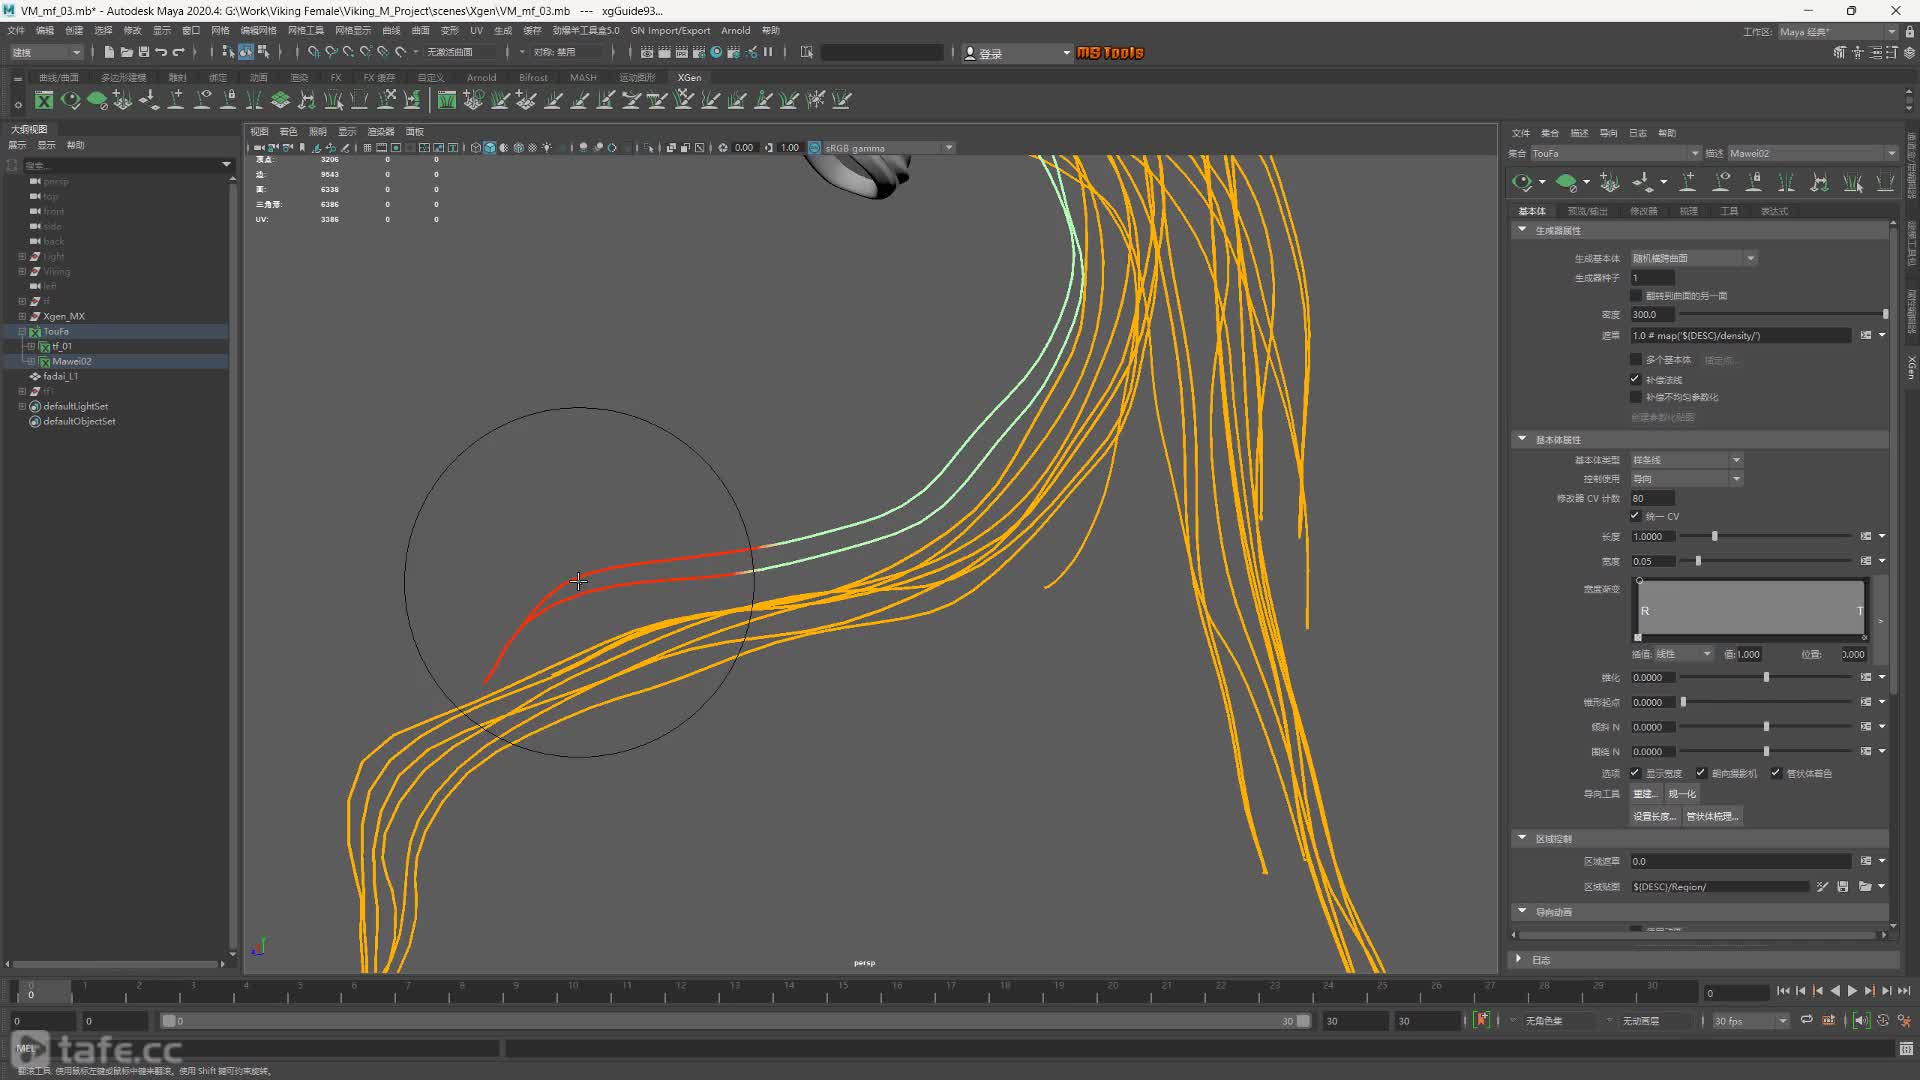Viewport: 1920px width, 1080px height.
Task: Click the expression icon beside the density mask field
Action: [1866, 336]
